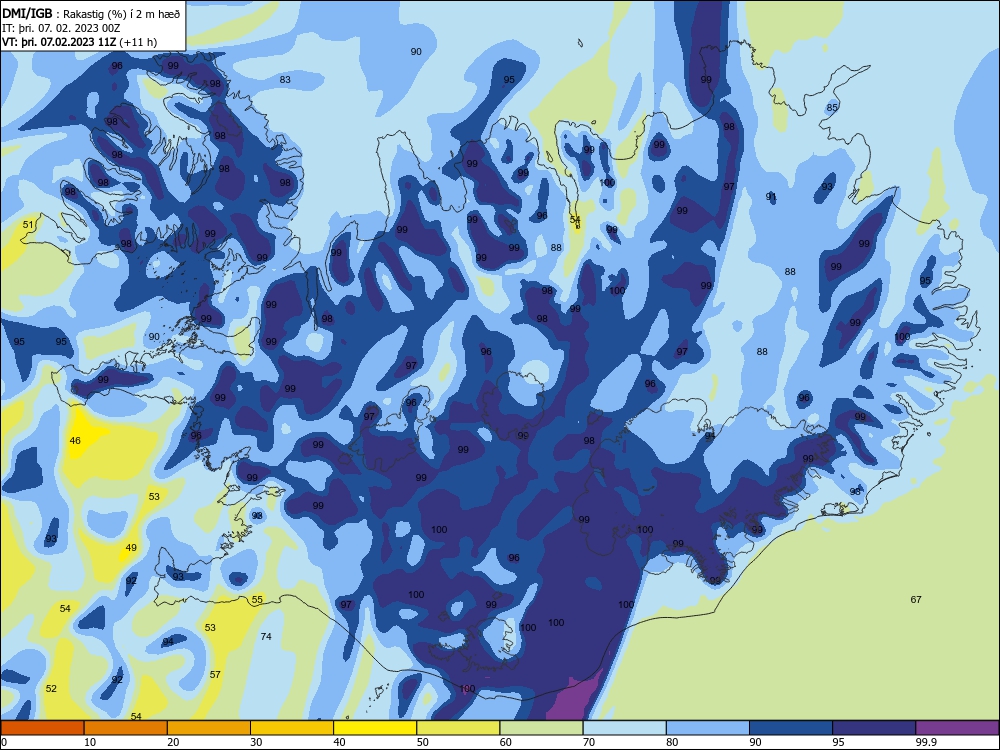Click the legend label 50

click(422, 742)
